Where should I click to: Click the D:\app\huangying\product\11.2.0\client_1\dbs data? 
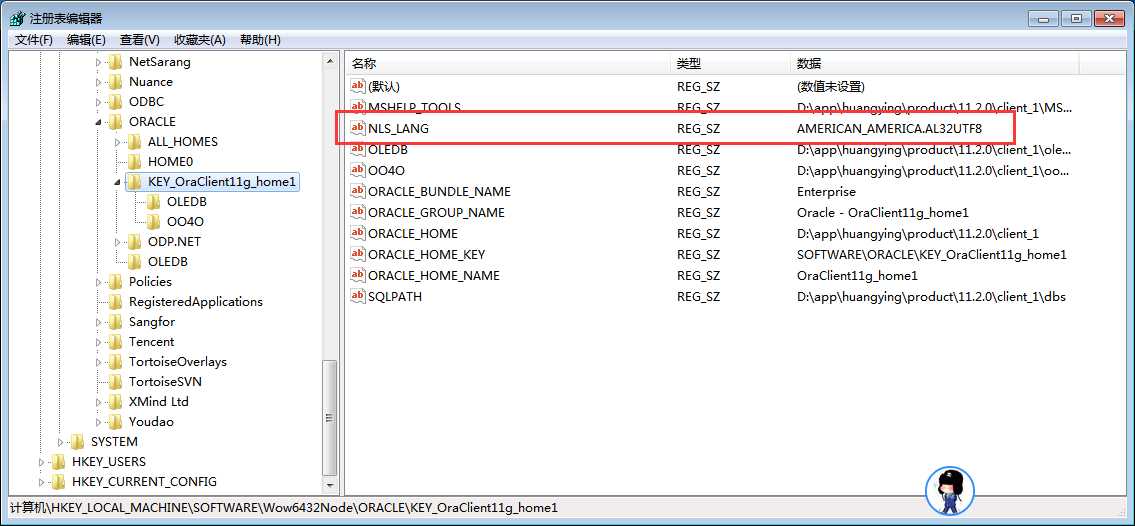931,296
